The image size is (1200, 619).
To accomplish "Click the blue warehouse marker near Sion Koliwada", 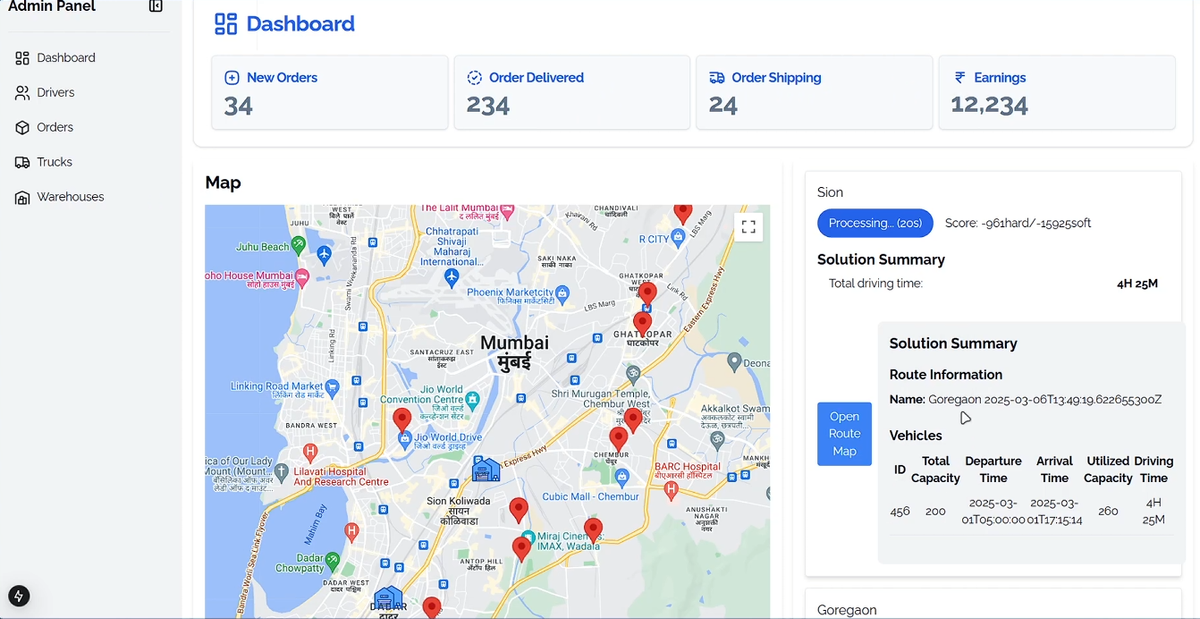I will [486, 469].
